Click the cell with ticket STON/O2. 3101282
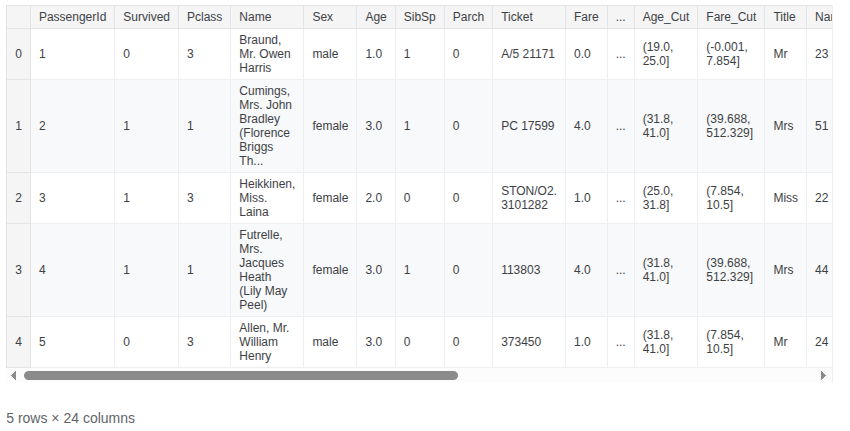The width and height of the screenshot is (850, 431). 529,198
